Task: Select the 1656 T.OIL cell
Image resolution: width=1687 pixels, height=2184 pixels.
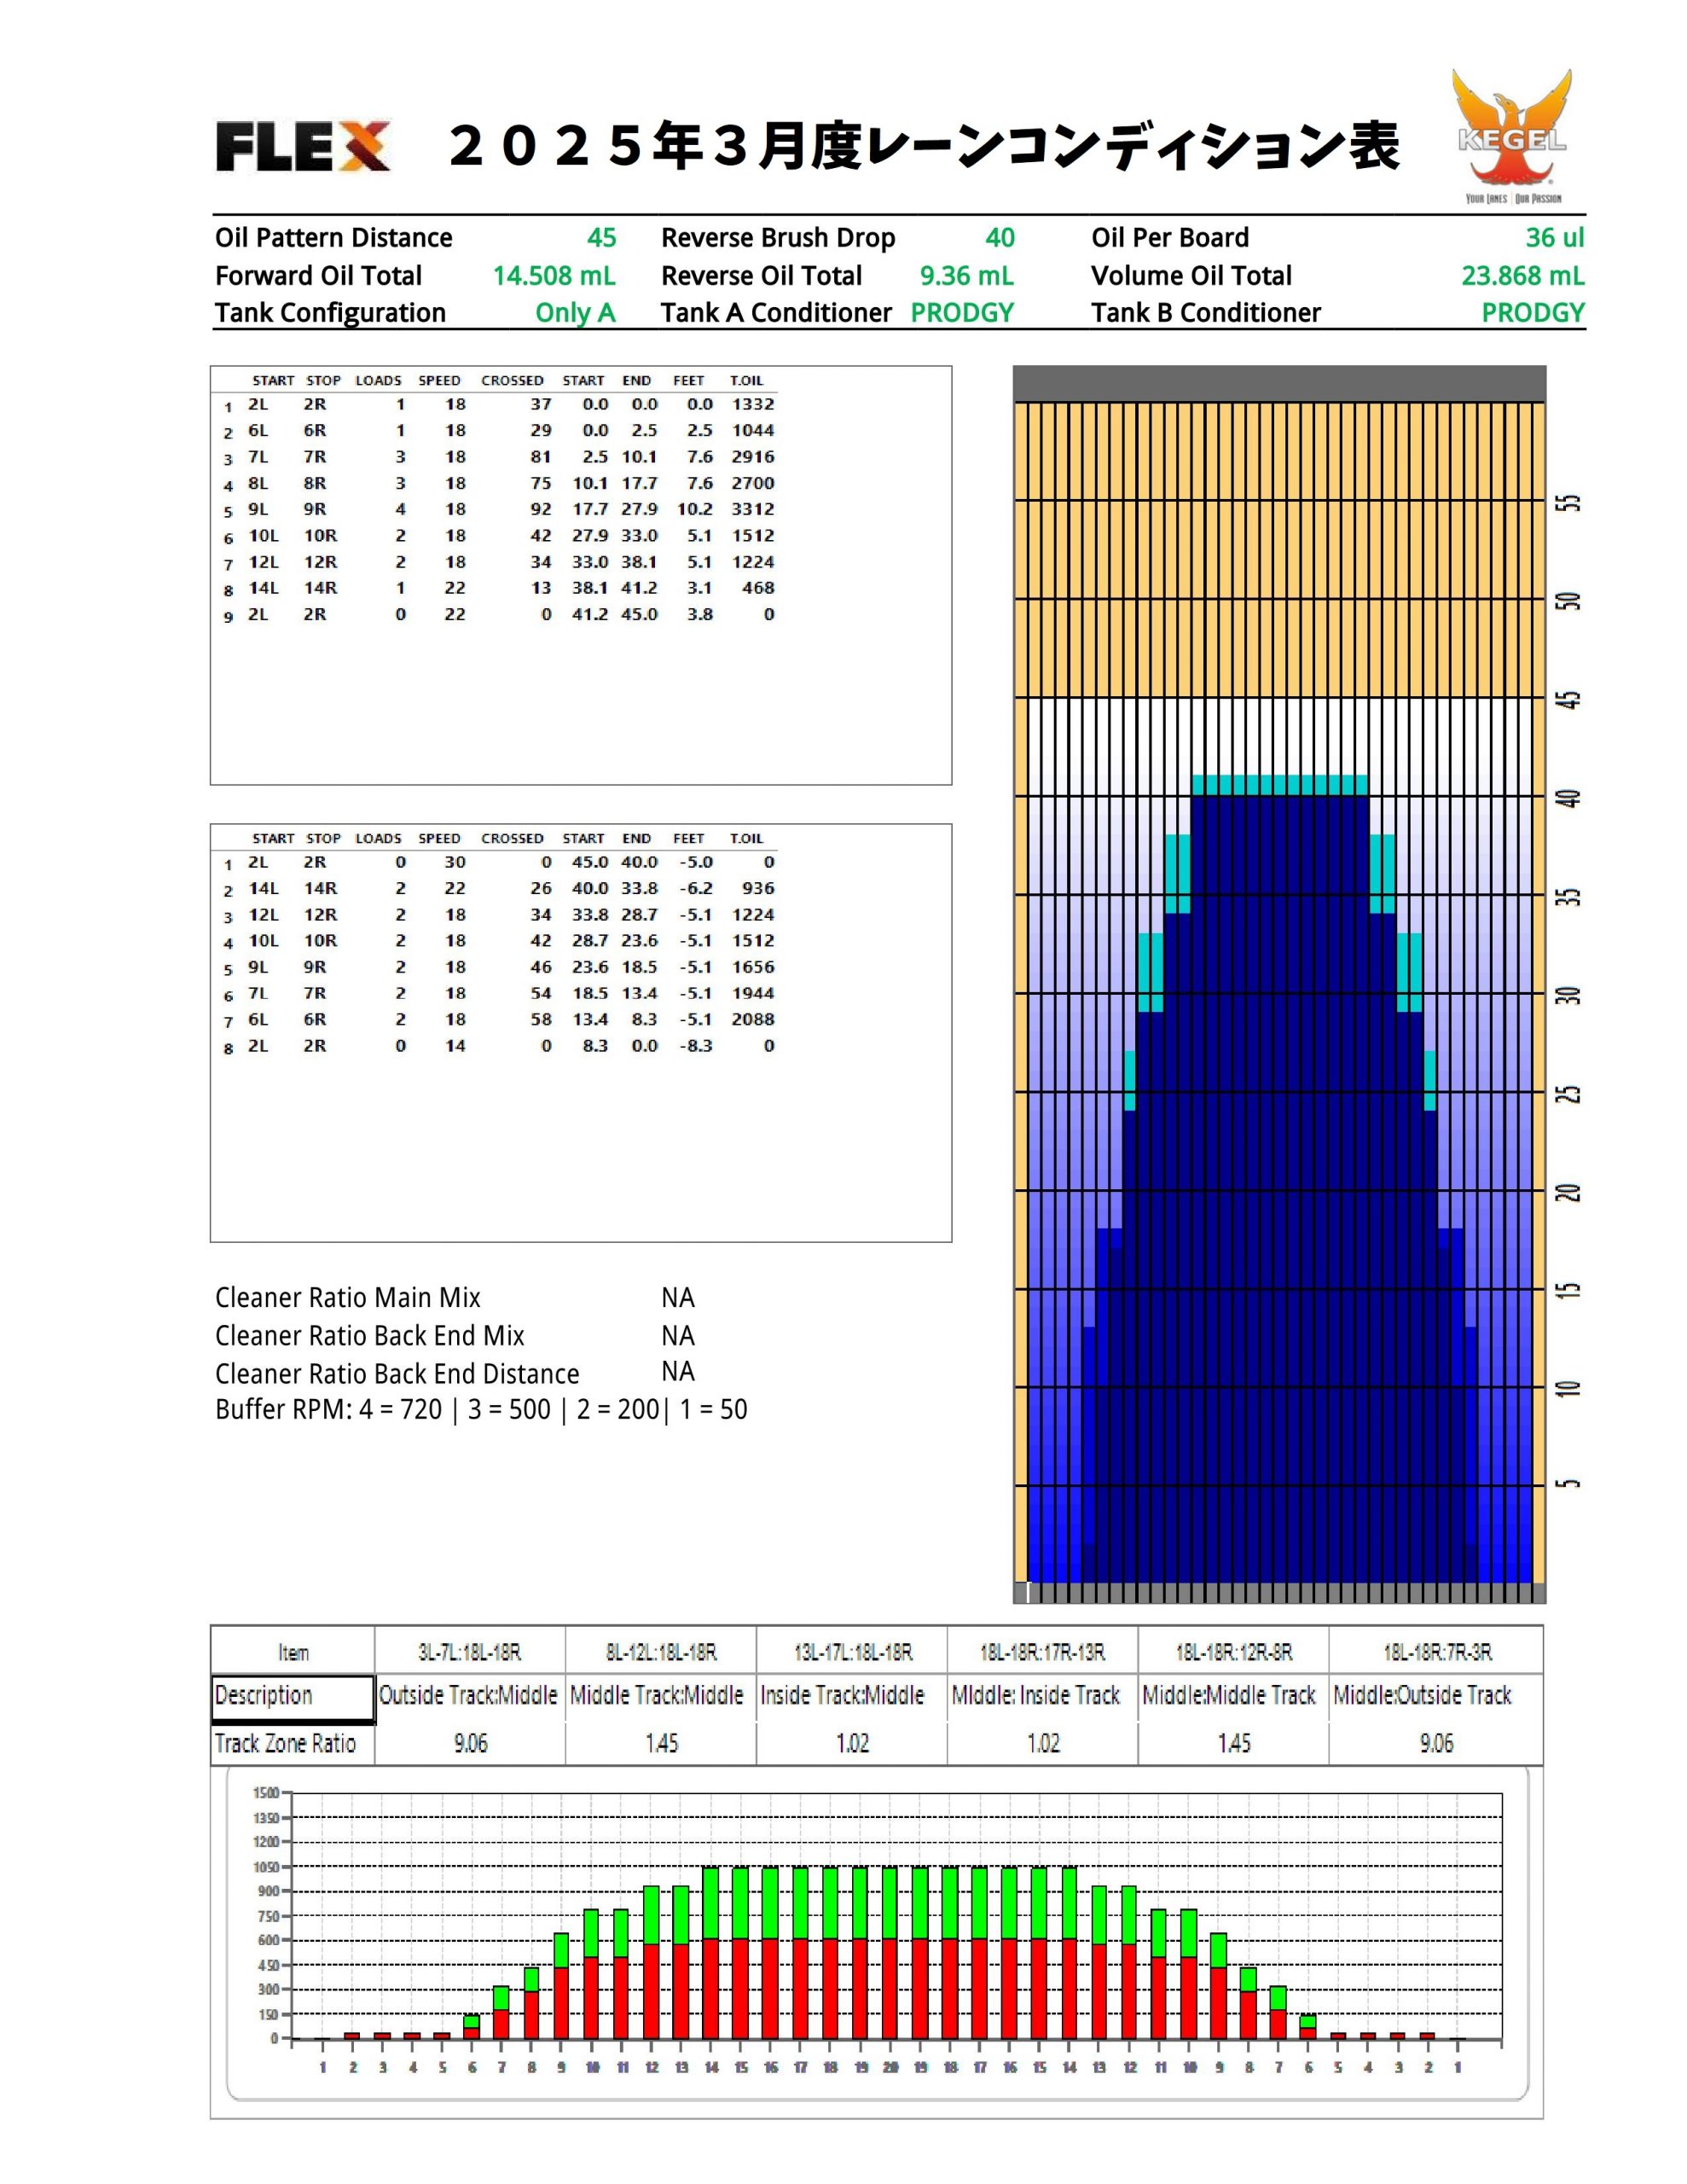Action: pyautogui.click(x=753, y=967)
